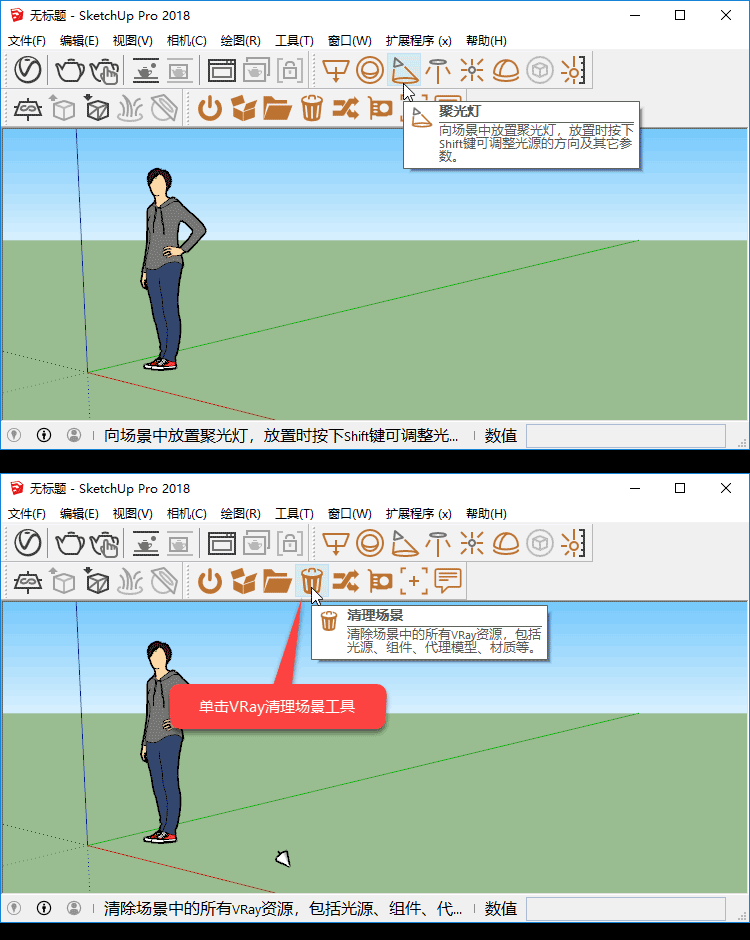The width and height of the screenshot is (750, 940).
Task: Open 视图(V) menu in 清理场景 tooltip window
Action: click(132, 513)
